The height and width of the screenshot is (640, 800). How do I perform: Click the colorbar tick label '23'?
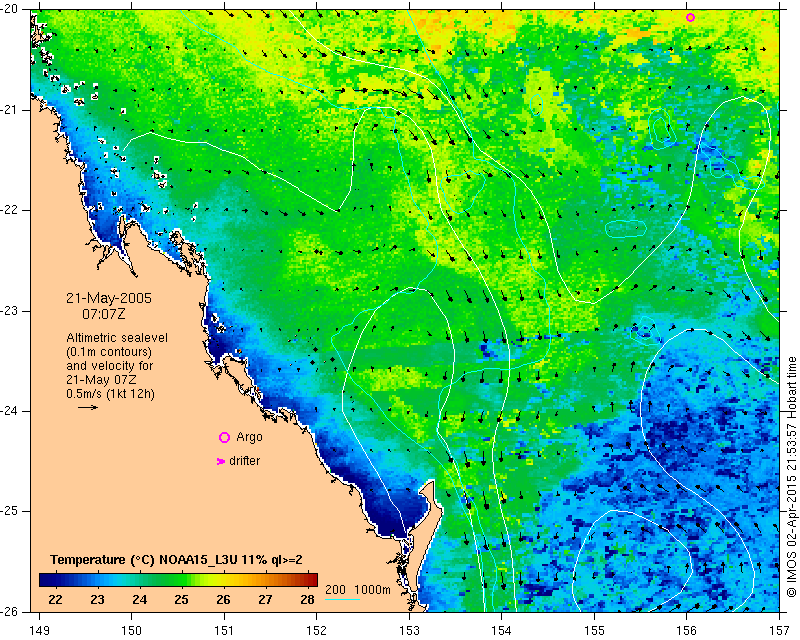click(x=97, y=600)
